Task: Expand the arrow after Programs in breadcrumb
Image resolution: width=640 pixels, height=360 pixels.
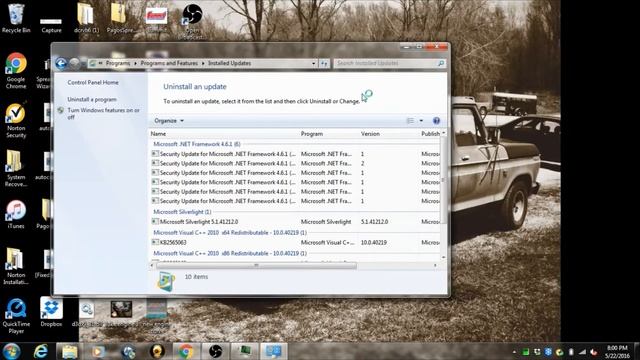Action: [x=136, y=63]
